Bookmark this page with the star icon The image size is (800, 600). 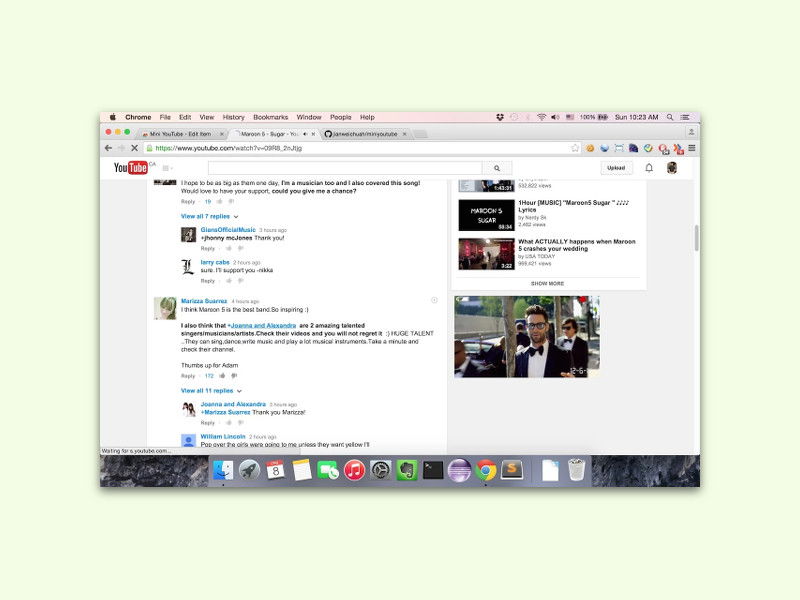(575, 148)
